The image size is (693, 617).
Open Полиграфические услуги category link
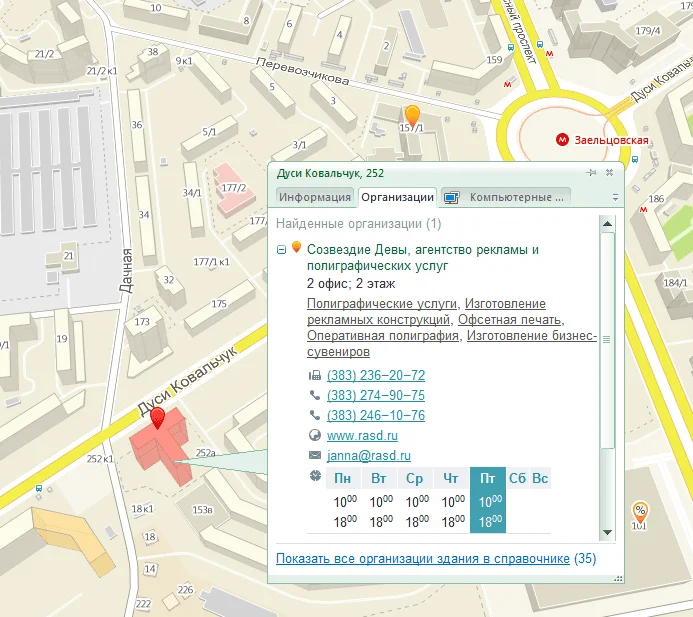pyautogui.click(x=382, y=304)
